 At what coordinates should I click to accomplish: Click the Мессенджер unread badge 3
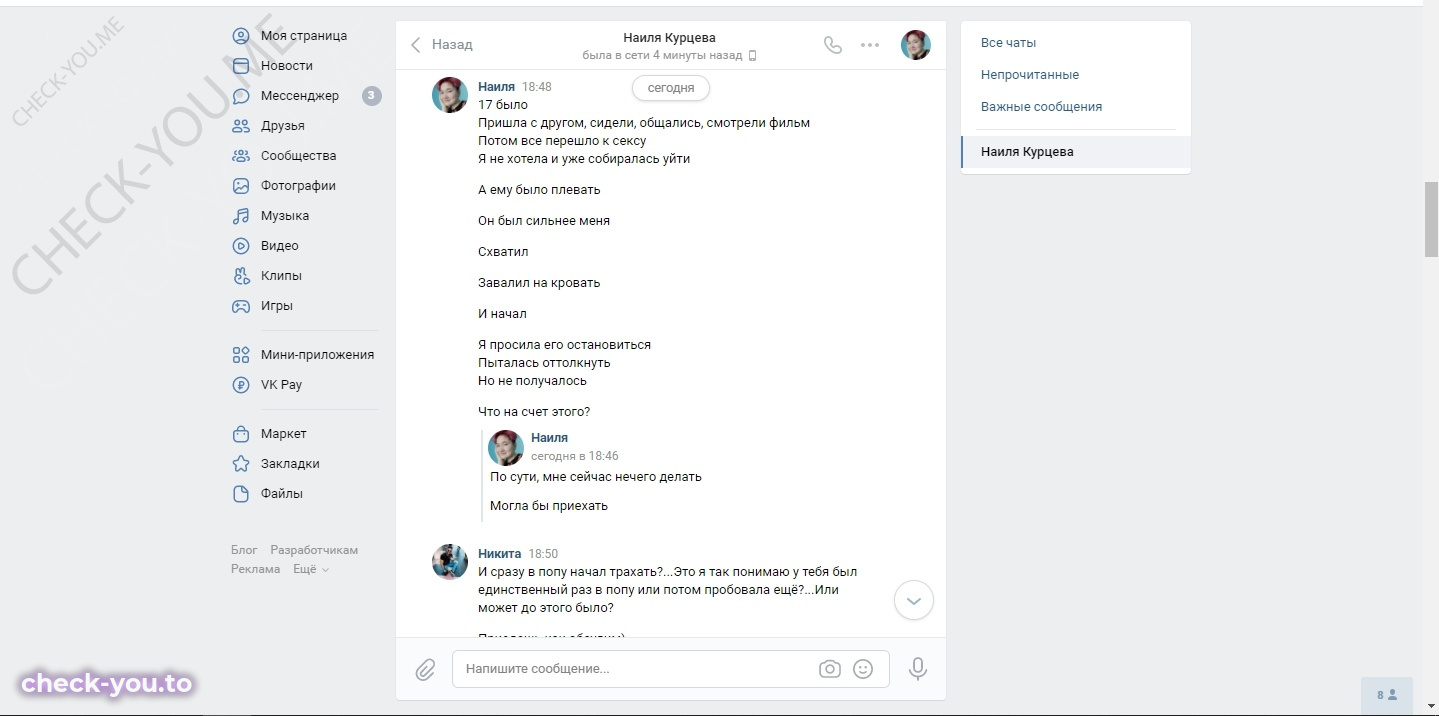point(371,96)
